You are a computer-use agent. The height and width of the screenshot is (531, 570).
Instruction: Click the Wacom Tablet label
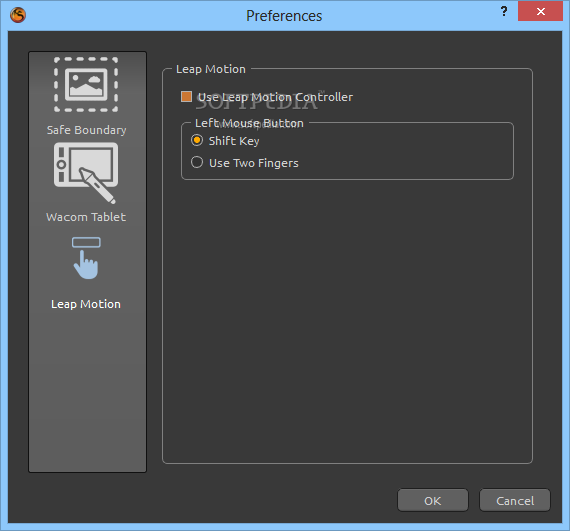[x=86, y=217]
